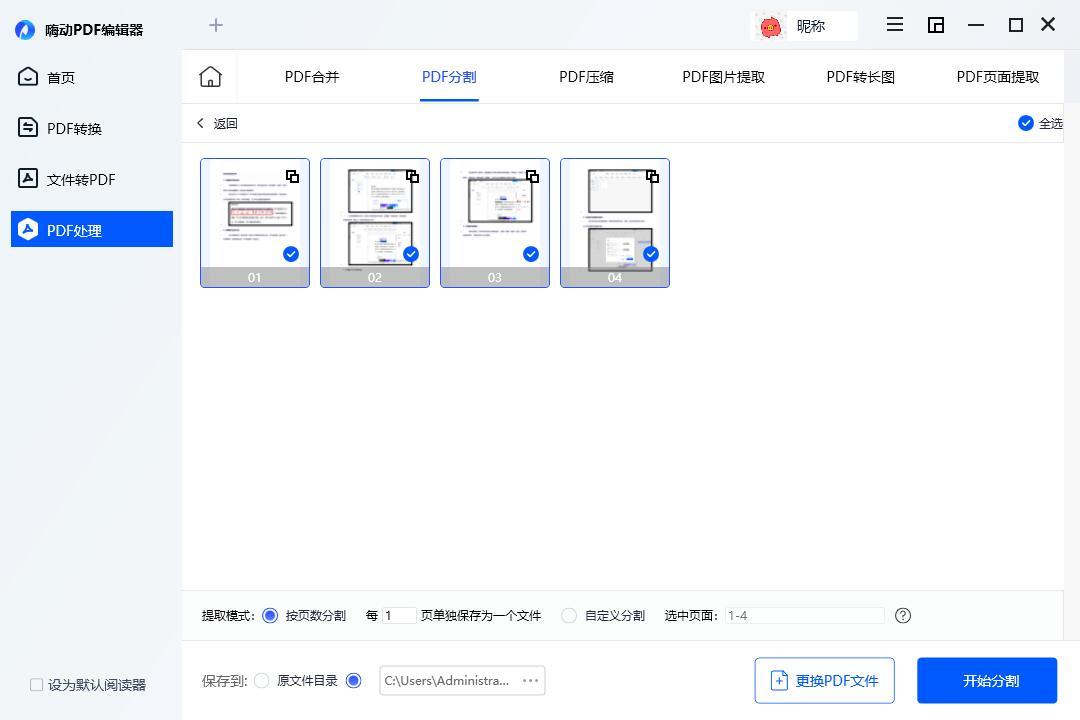Enlarge page 02 with its preview icon
The width and height of the screenshot is (1080, 720).
pos(412,176)
